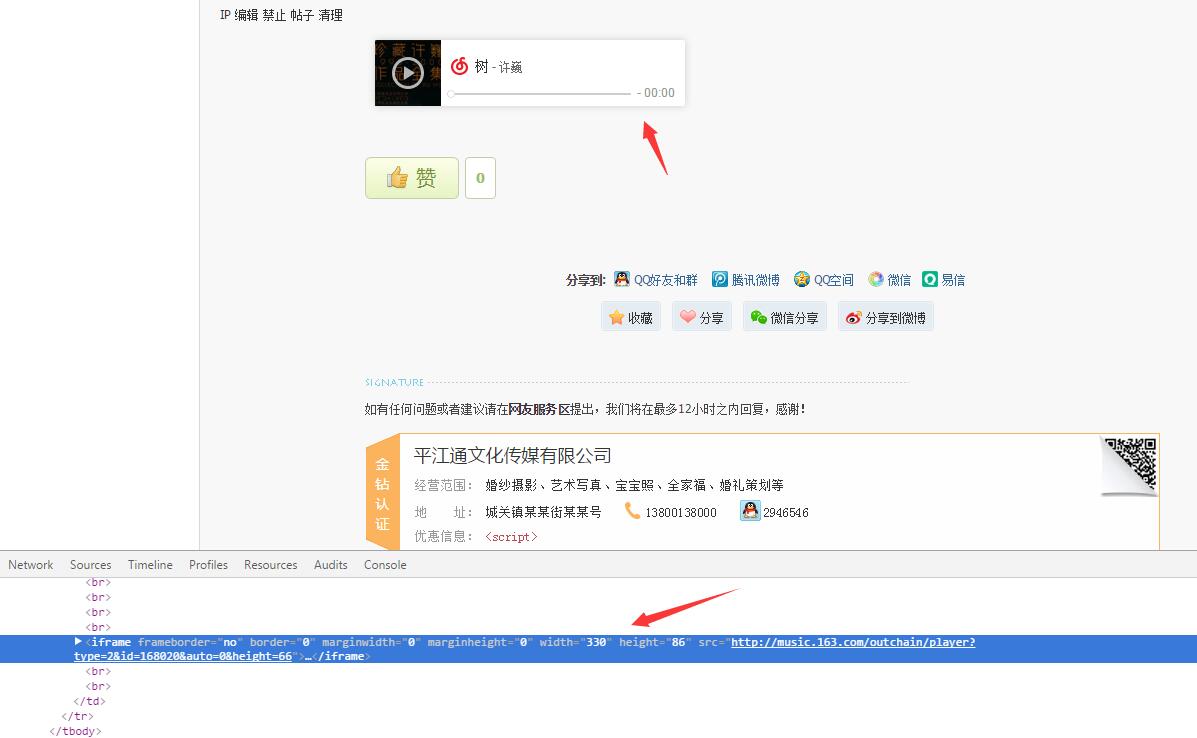Click 禁止 in the moderation row
This screenshot has height=738, width=1197.
click(x=274, y=15)
